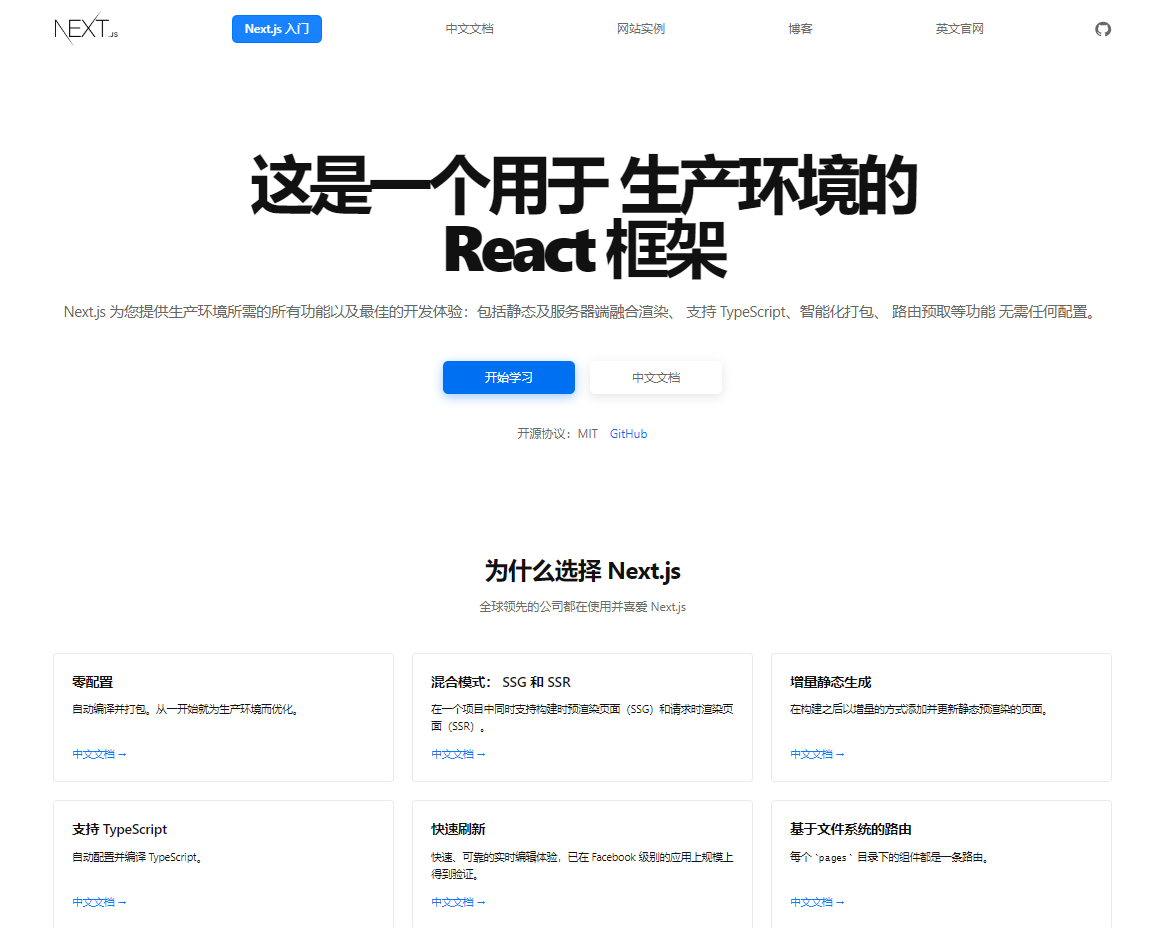The image size is (1172, 928).
Task: Click the 增量静态生成 card title
Action: coord(830,682)
